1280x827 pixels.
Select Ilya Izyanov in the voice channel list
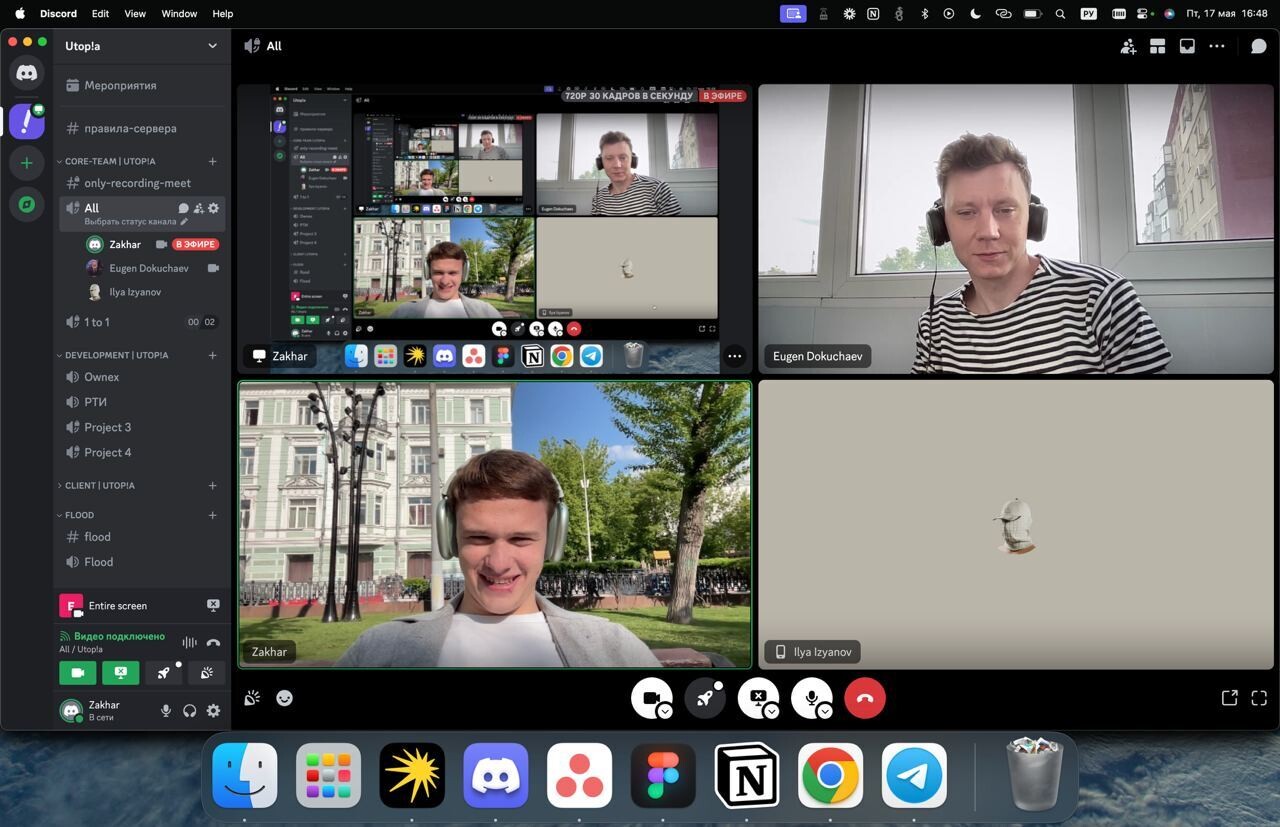153,292
